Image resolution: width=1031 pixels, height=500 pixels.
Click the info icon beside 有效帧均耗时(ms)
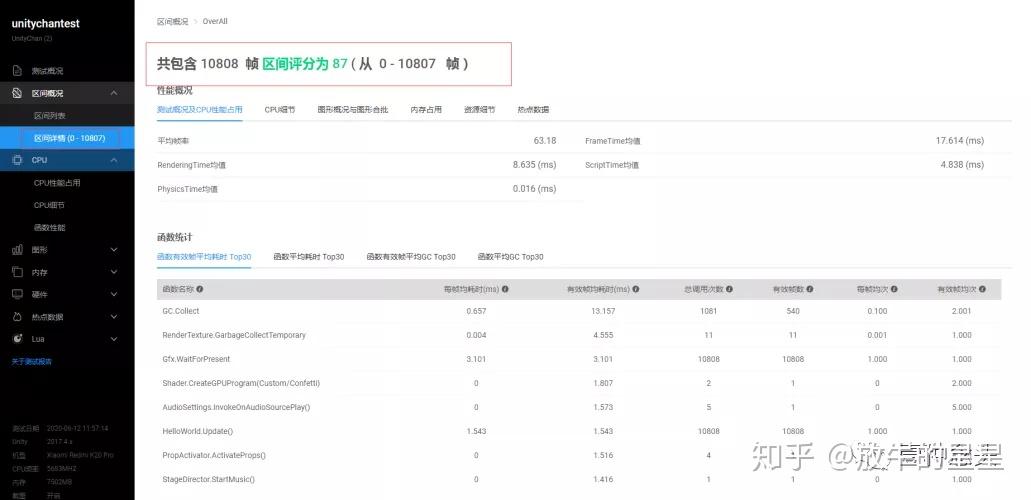[x=635, y=289]
